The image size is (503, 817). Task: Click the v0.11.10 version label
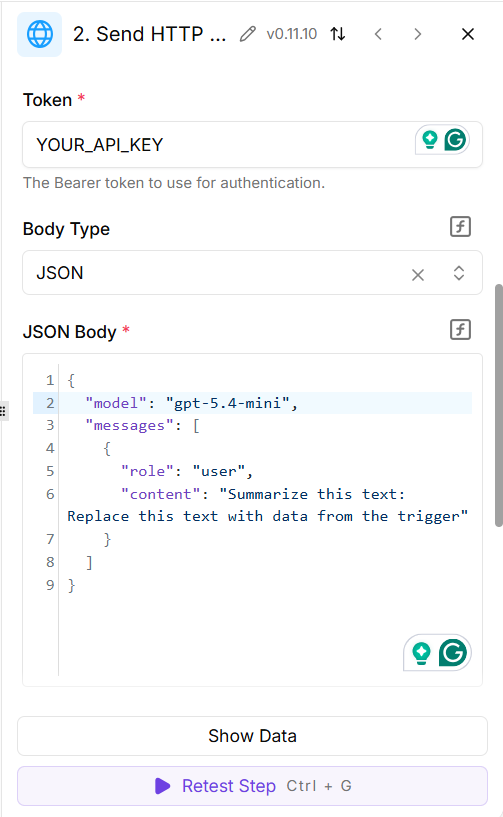[x=291, y=34]
